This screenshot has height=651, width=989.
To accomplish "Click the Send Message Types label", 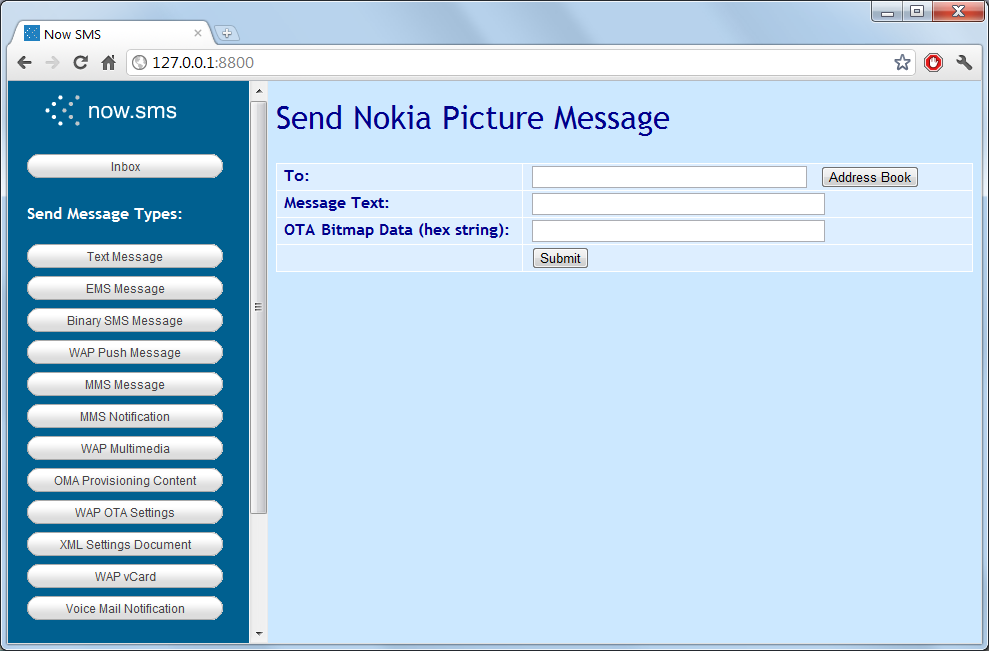I will pyautogui.click(x=104, y=214).
